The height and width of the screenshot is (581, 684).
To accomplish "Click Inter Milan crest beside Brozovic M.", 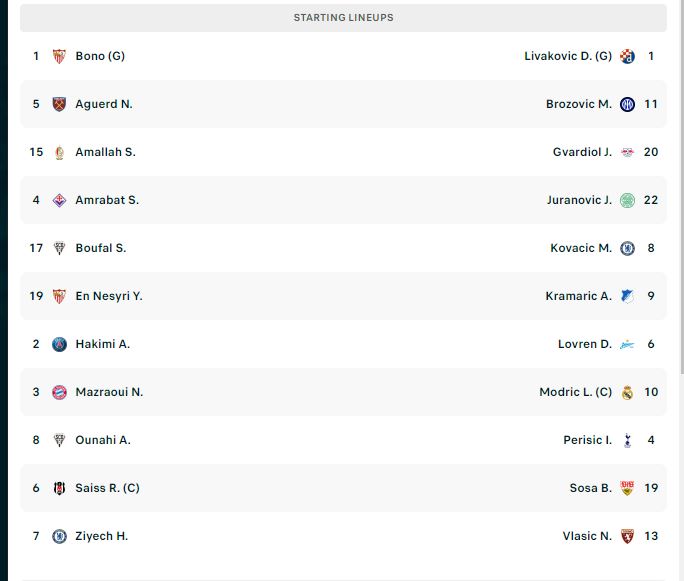I will [x=627, y=104].
